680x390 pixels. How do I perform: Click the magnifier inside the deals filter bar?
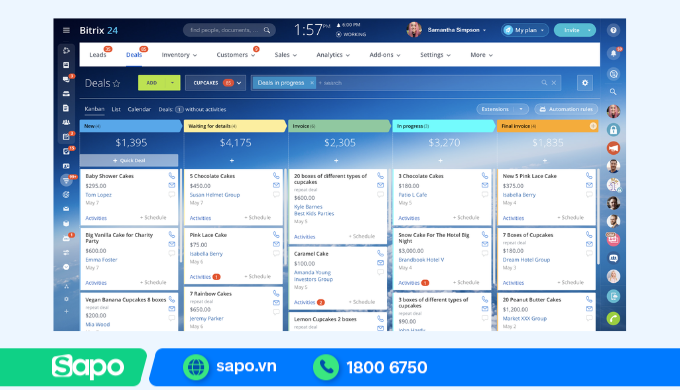coord(544,83)
